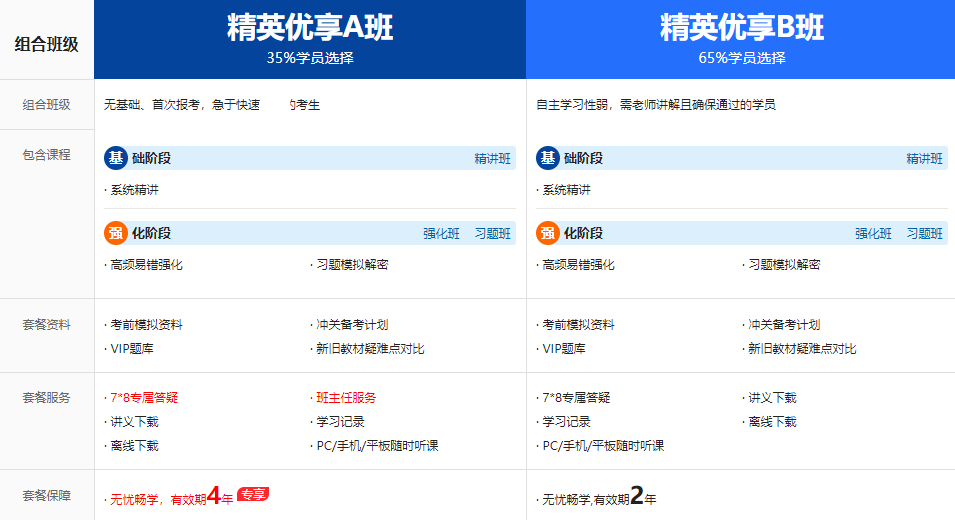Click 离线下载 in A班 column
Viewport: 955px width, 520px height.
click(x=135, y=446)
